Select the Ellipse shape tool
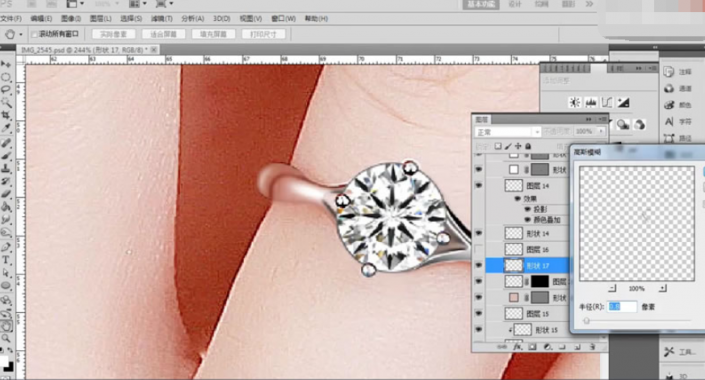This screenshot has height=380, width=705. [x=6, y=286]
